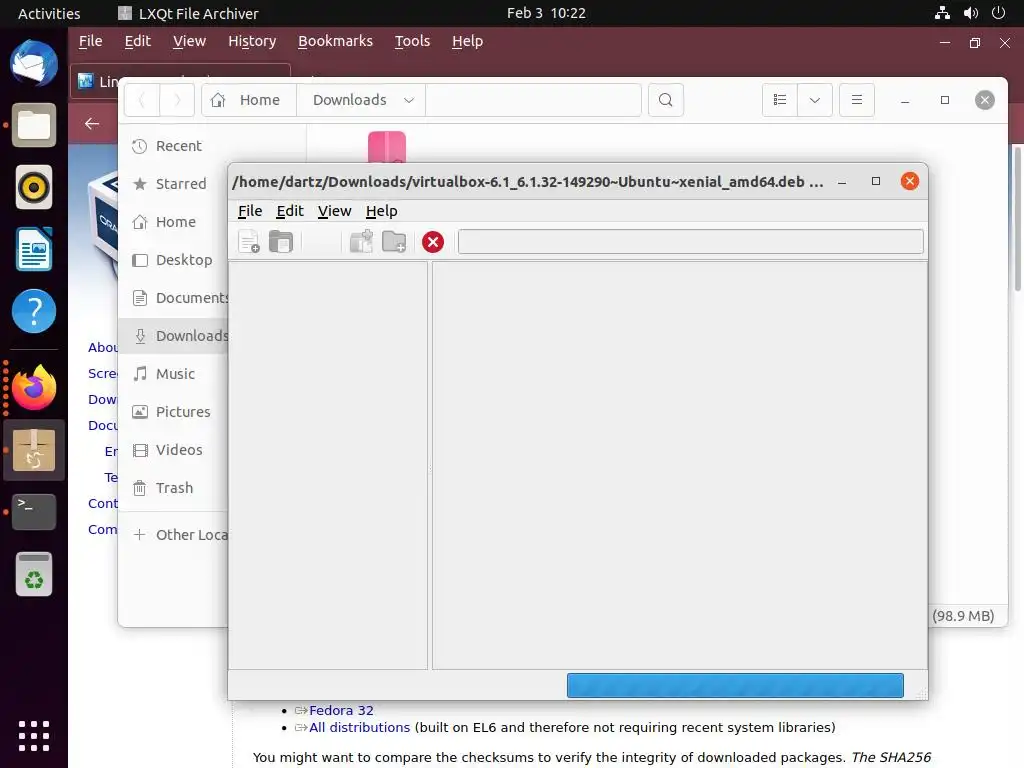Viewport: 1024px width, 768px height.
Task: Open the hamburger menu in Files window
Action: click(857, 100)
